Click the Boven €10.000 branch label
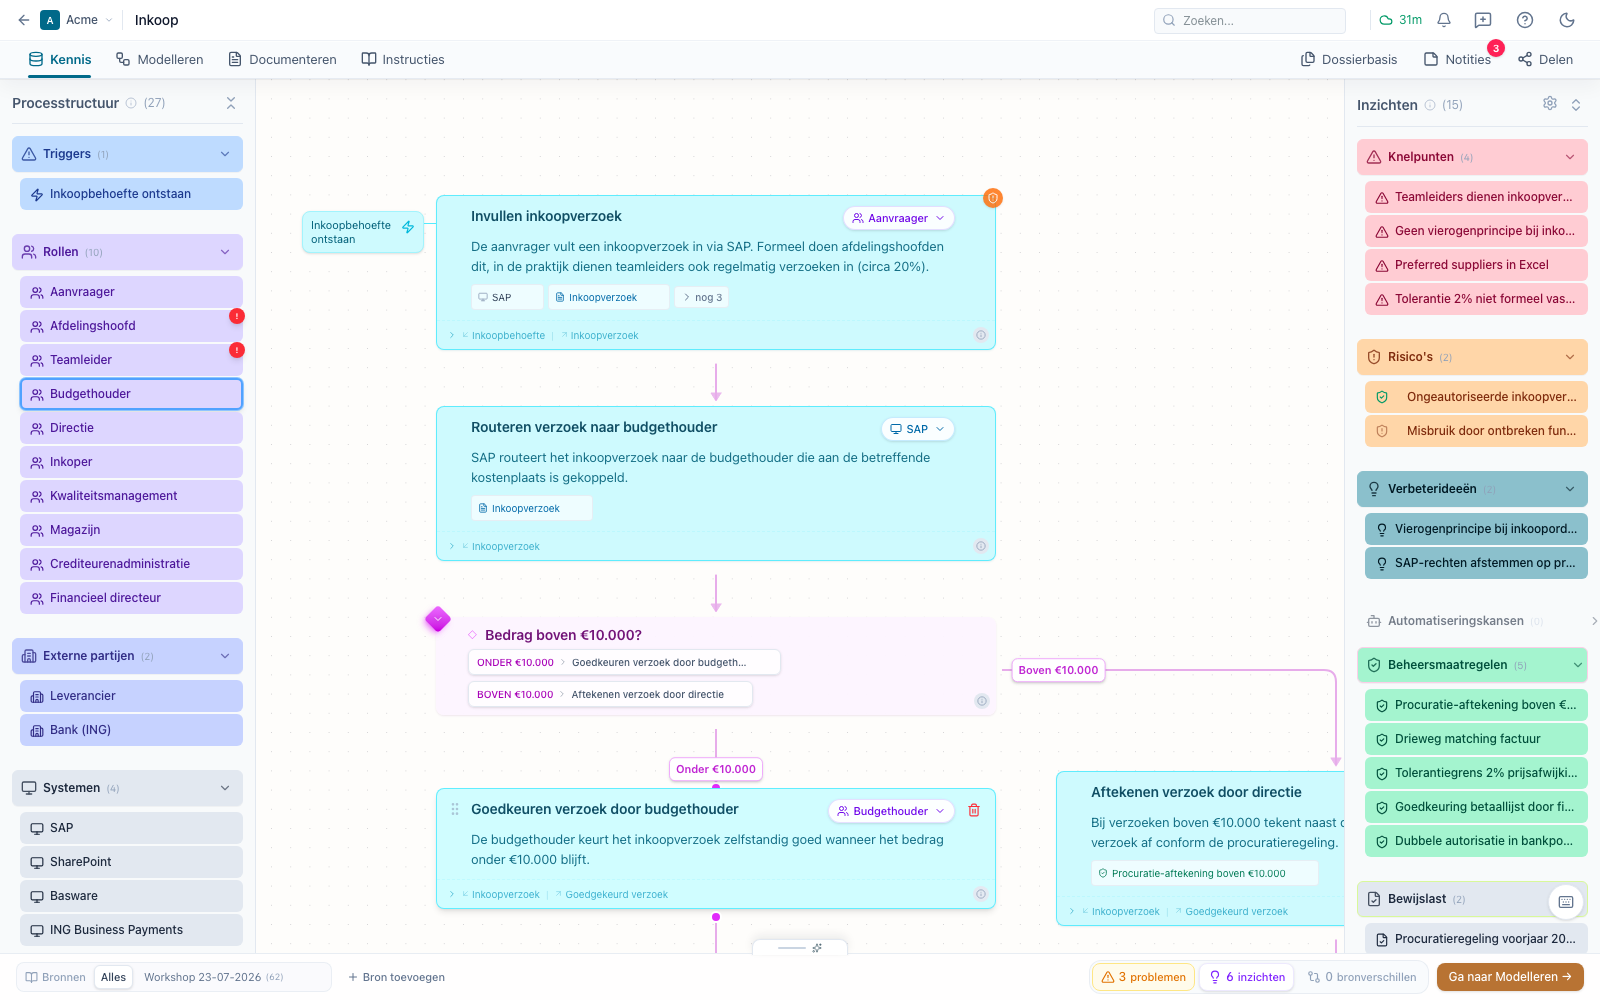Screen dimensions: 1600x1000 click(1058, 670)
